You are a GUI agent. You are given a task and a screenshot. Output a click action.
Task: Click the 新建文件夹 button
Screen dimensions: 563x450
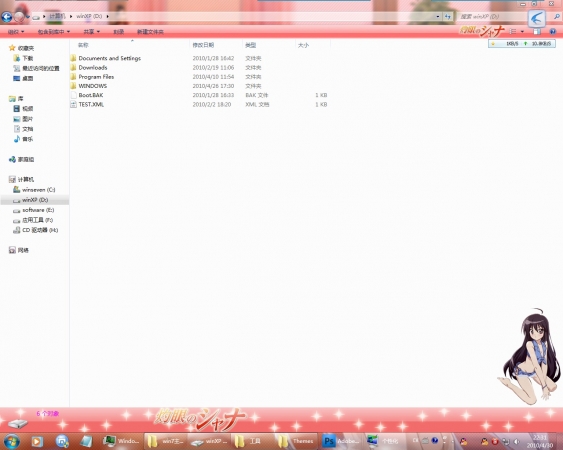tap(150, 32)
